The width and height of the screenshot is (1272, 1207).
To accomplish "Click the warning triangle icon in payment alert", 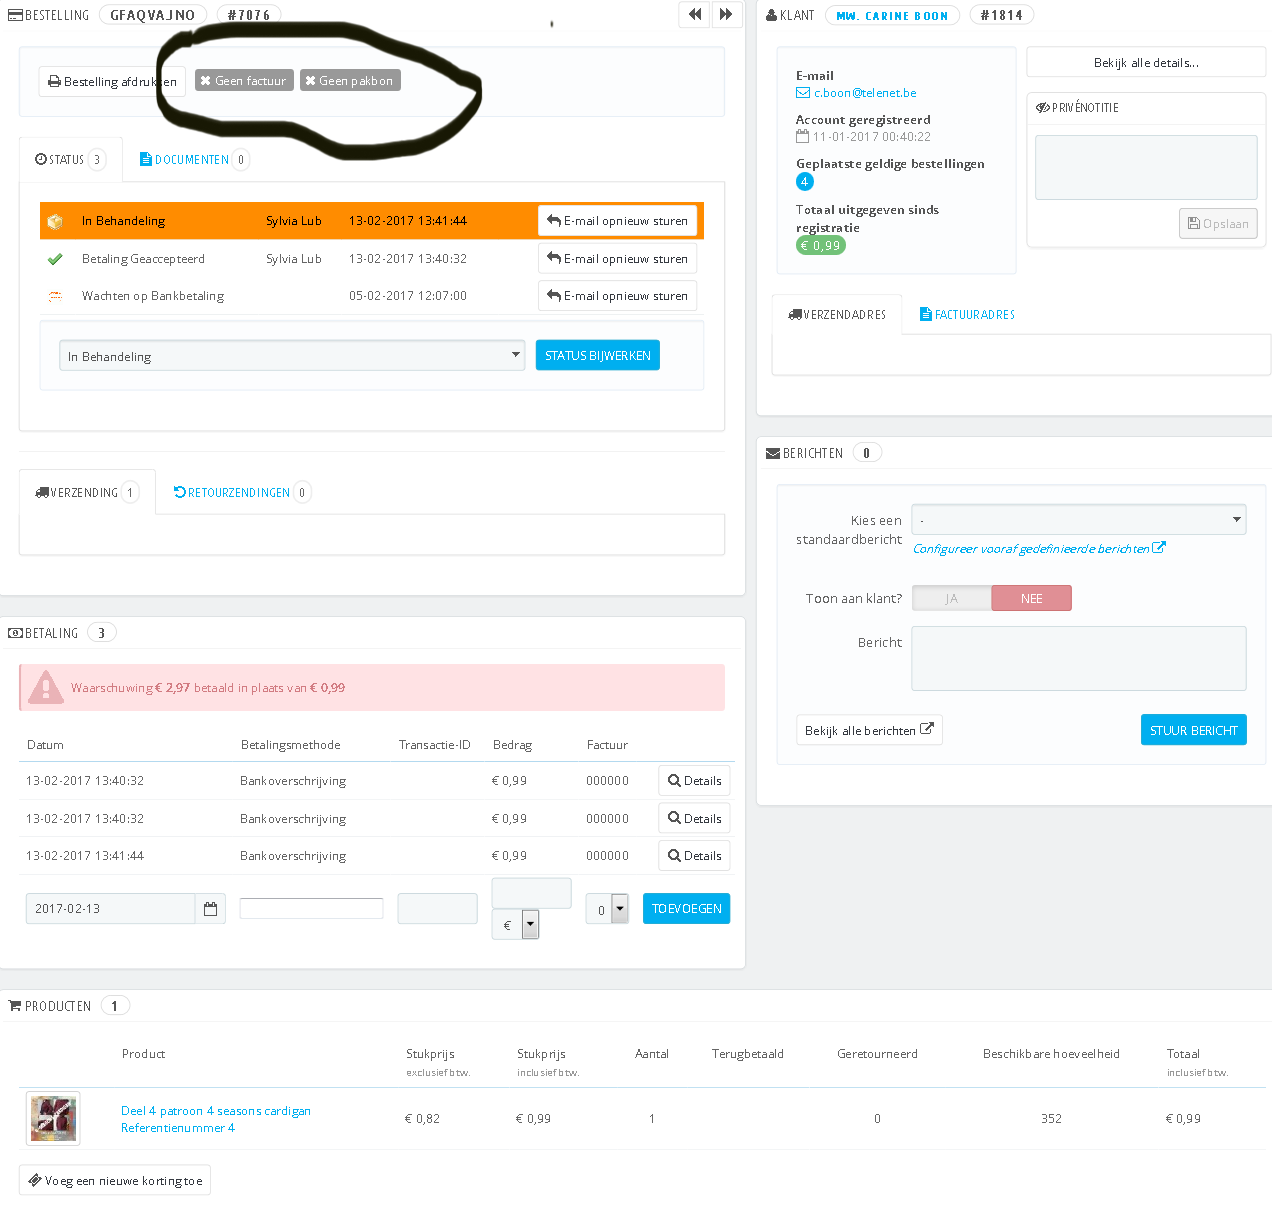I will (45, 687).
